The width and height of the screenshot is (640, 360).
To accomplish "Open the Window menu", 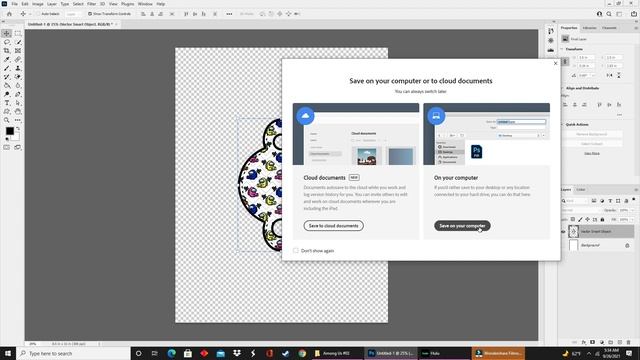I will click(145, 4).
